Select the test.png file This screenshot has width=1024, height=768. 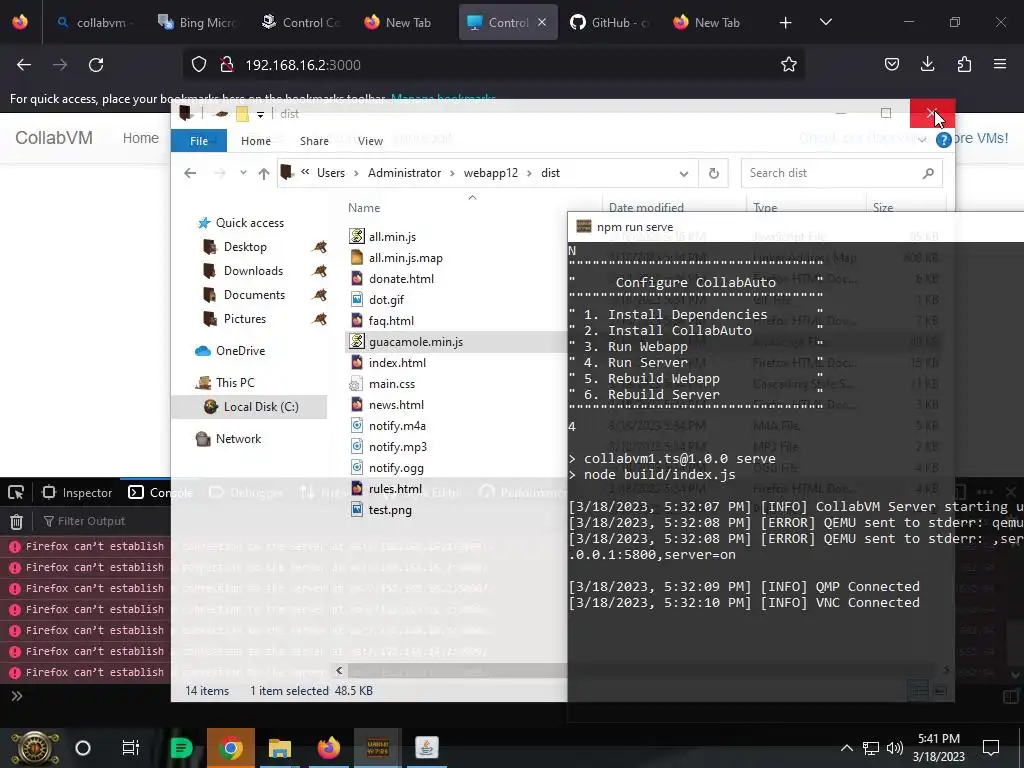pos(390,510)
